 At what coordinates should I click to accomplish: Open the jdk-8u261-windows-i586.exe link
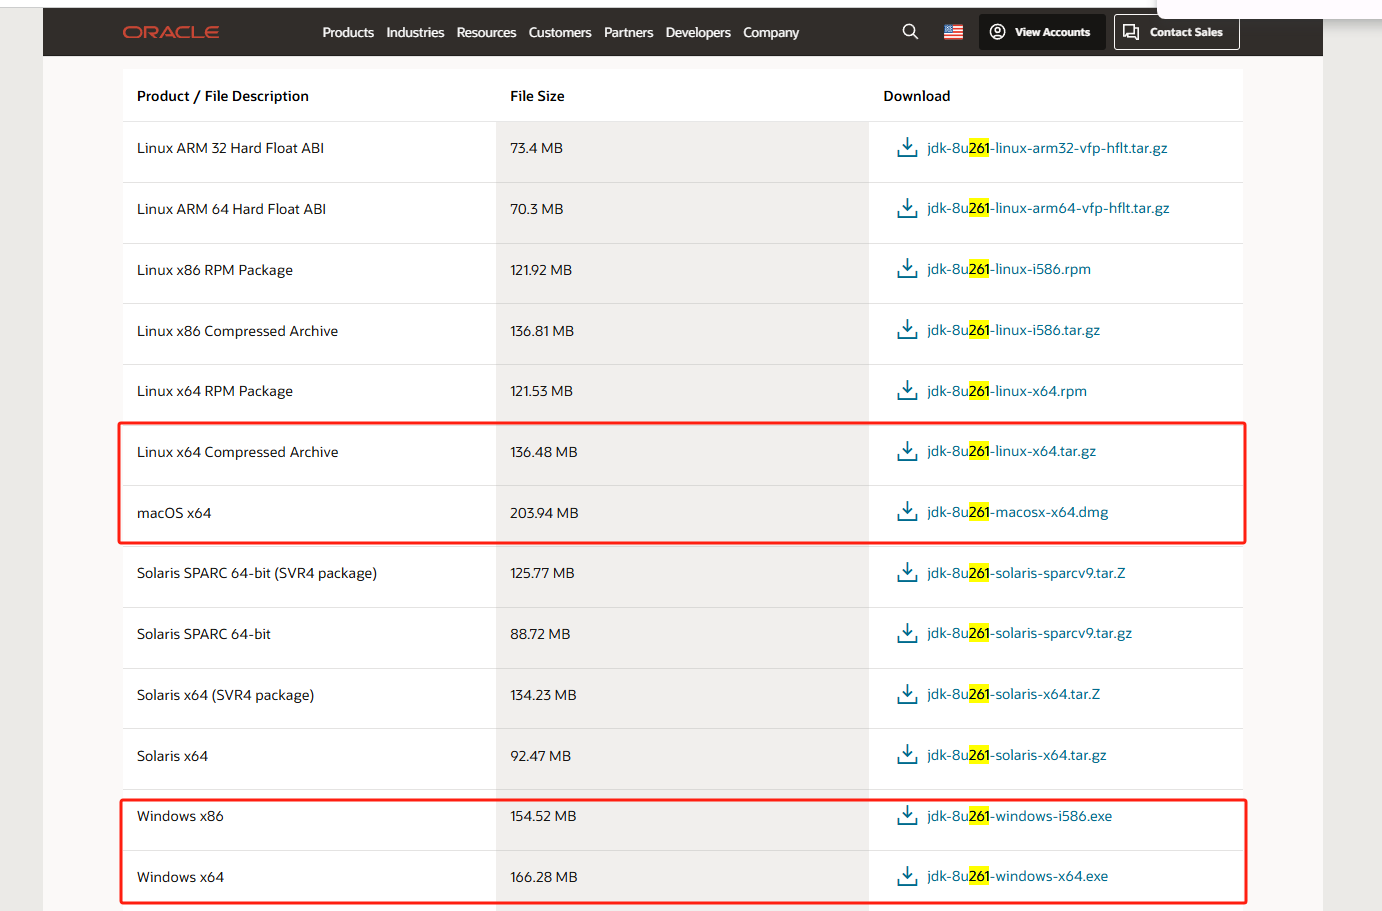pos(1019,816)
